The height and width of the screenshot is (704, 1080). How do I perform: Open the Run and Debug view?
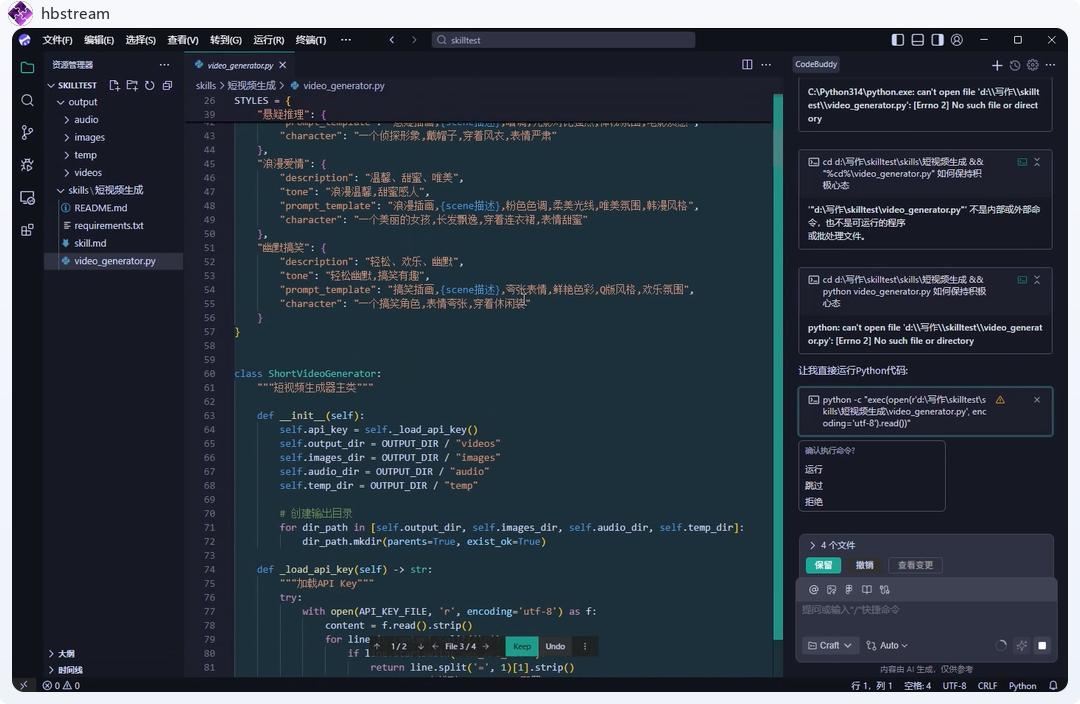point(28,165)
